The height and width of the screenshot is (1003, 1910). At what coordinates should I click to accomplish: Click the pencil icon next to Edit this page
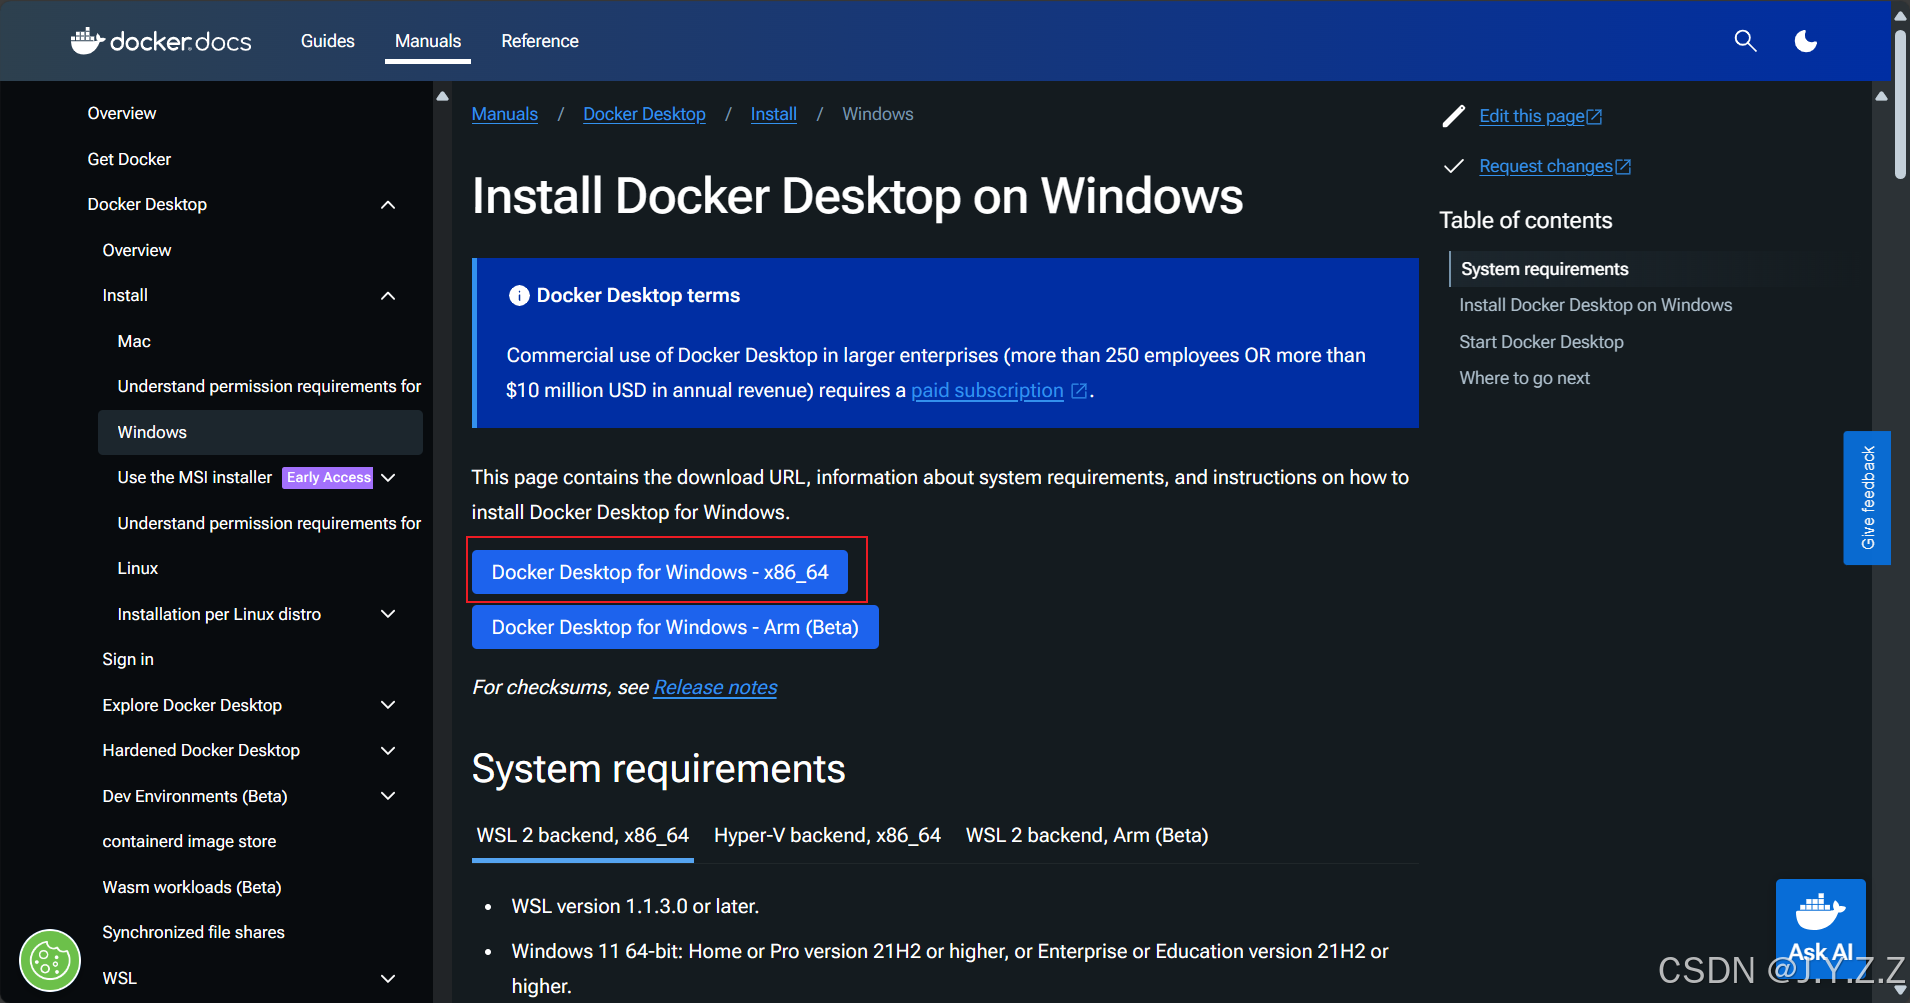tap(1455, 116)
